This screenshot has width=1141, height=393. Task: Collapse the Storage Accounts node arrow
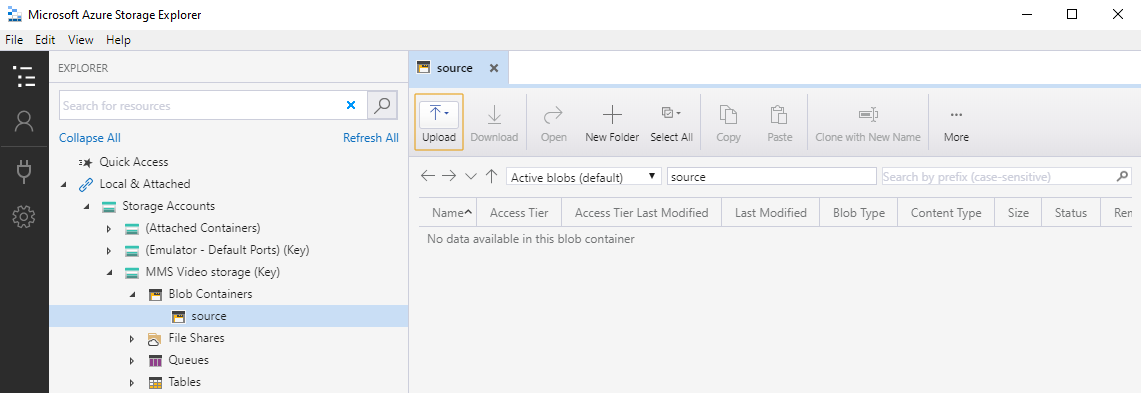(x=87, y=206)
